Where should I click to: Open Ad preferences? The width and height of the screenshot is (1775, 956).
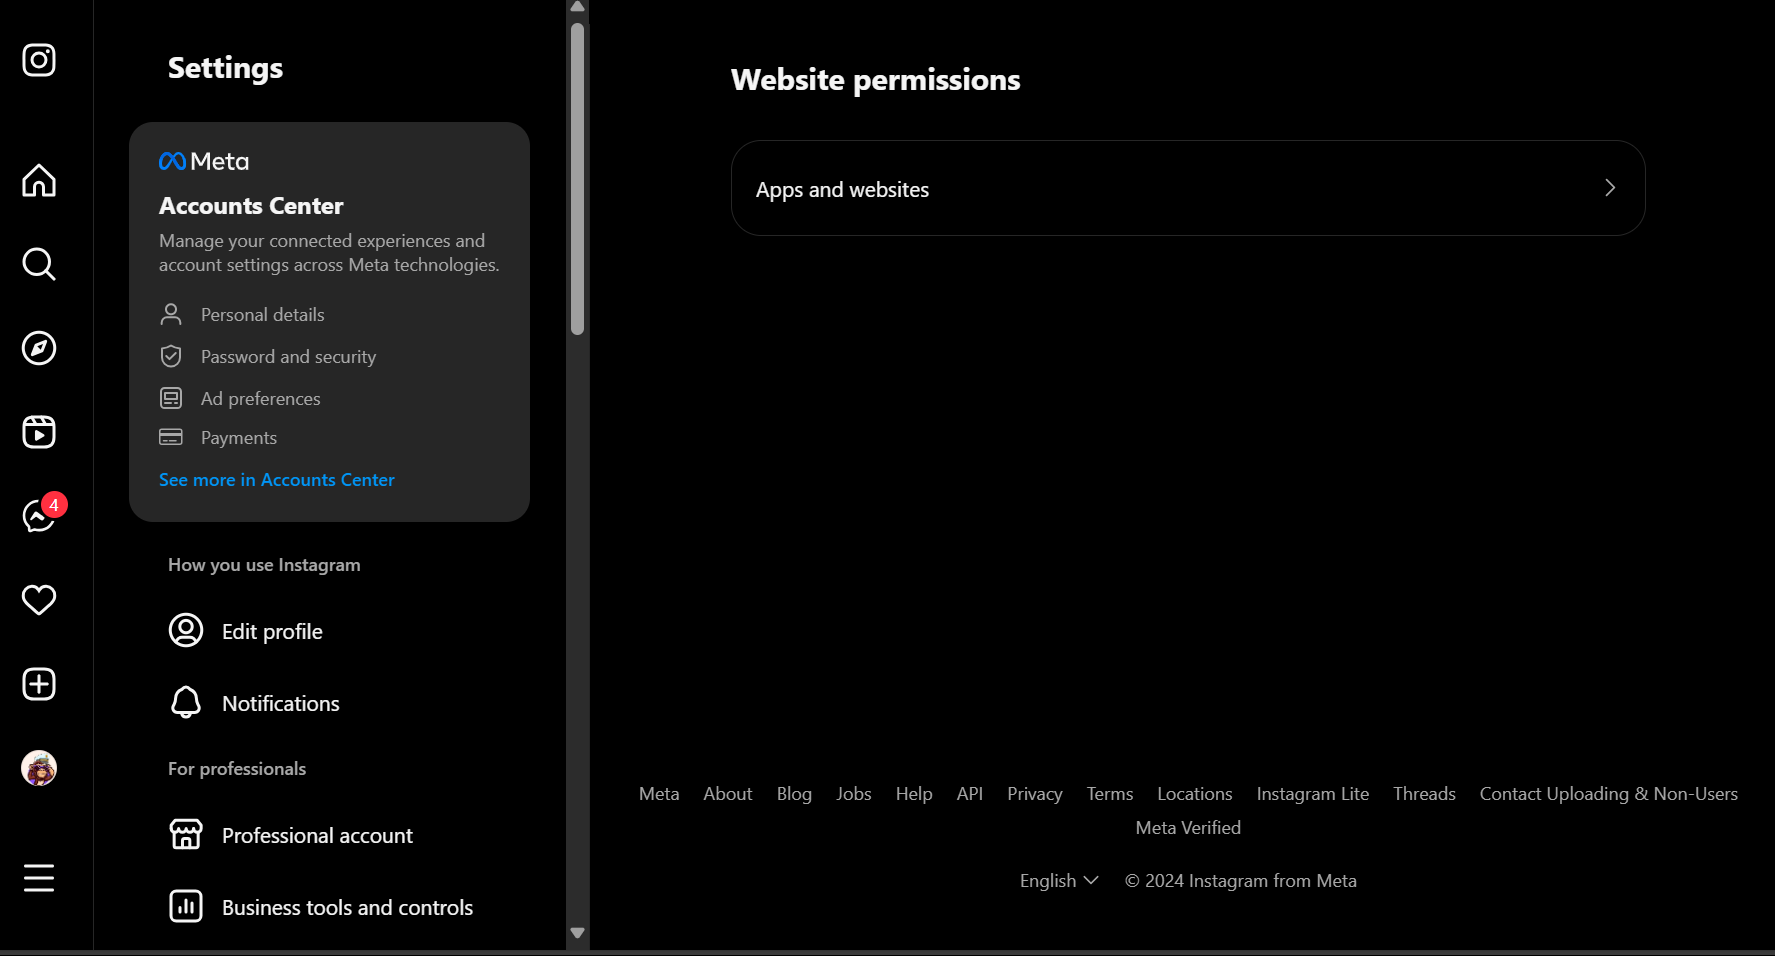[260, 399]
